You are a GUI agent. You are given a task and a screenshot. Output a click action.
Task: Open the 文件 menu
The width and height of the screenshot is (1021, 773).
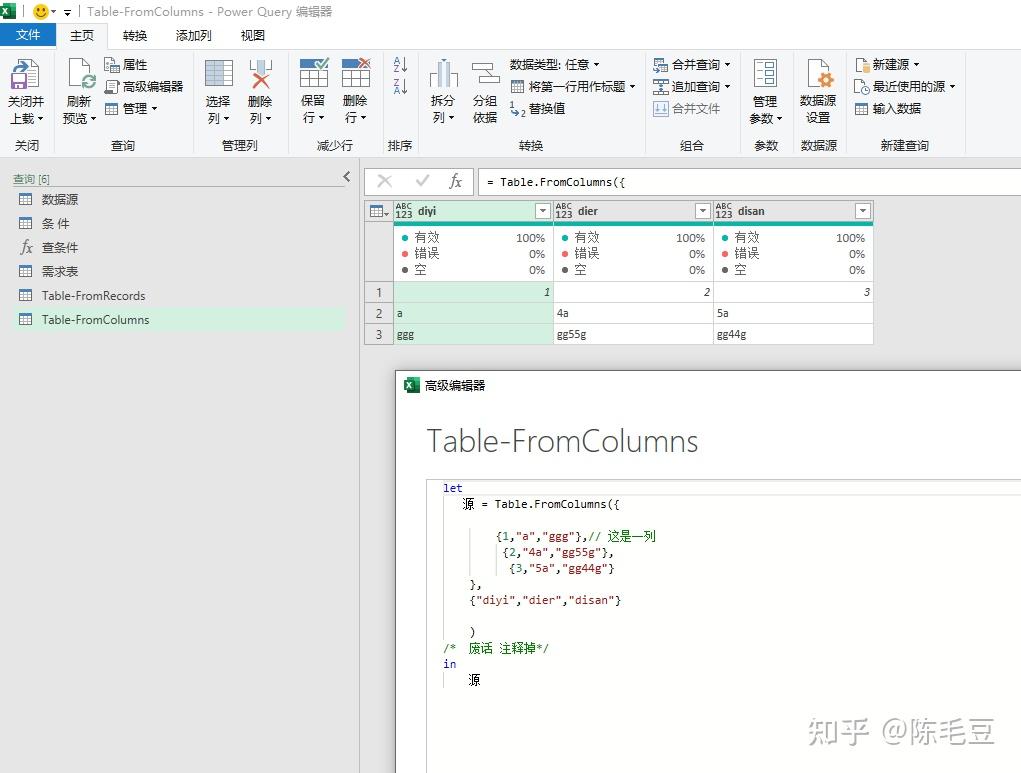tap(29, 34)
